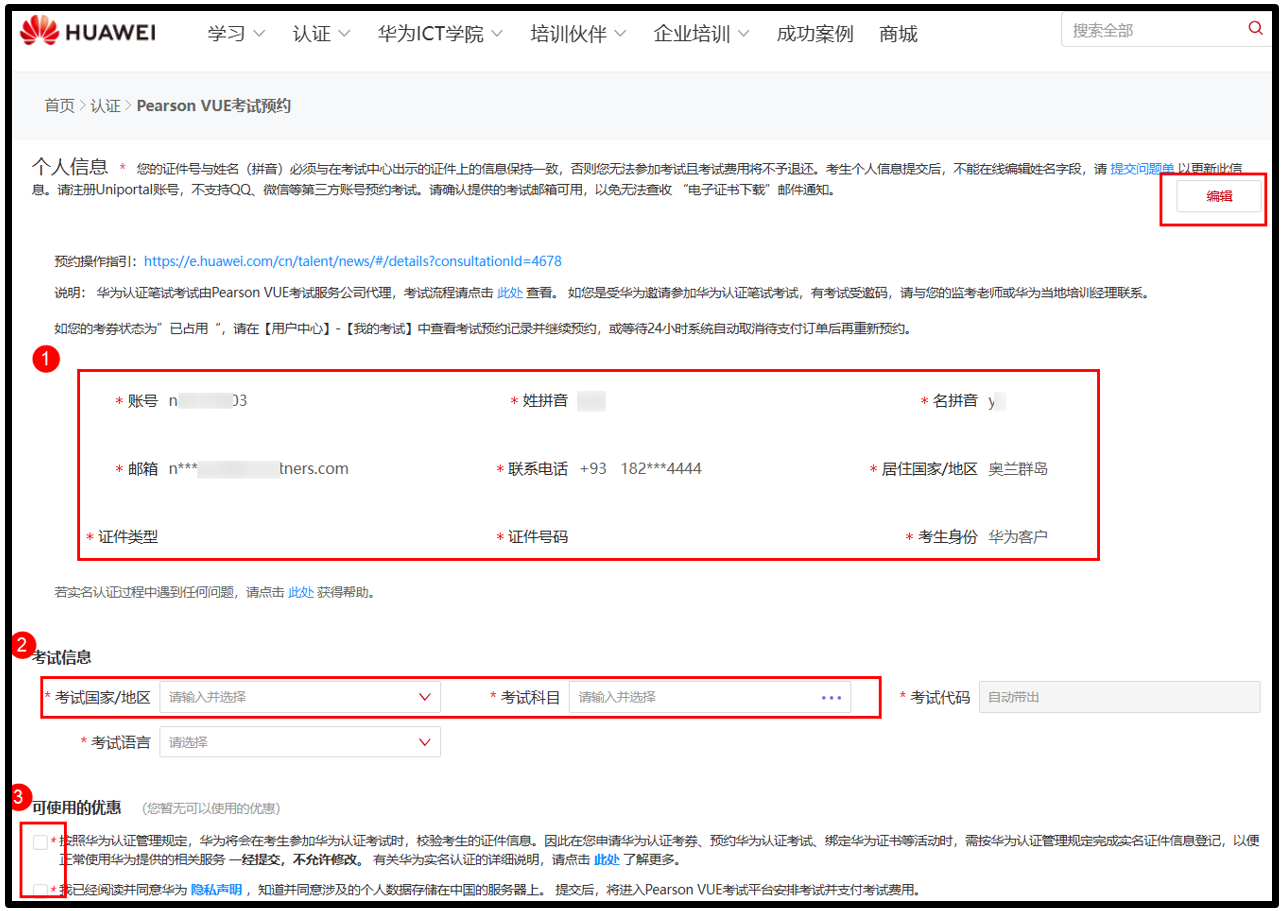The width and height of the screenshot is (1283, 911).
Task: Open the 学习 menu
Action: (236, 34)
